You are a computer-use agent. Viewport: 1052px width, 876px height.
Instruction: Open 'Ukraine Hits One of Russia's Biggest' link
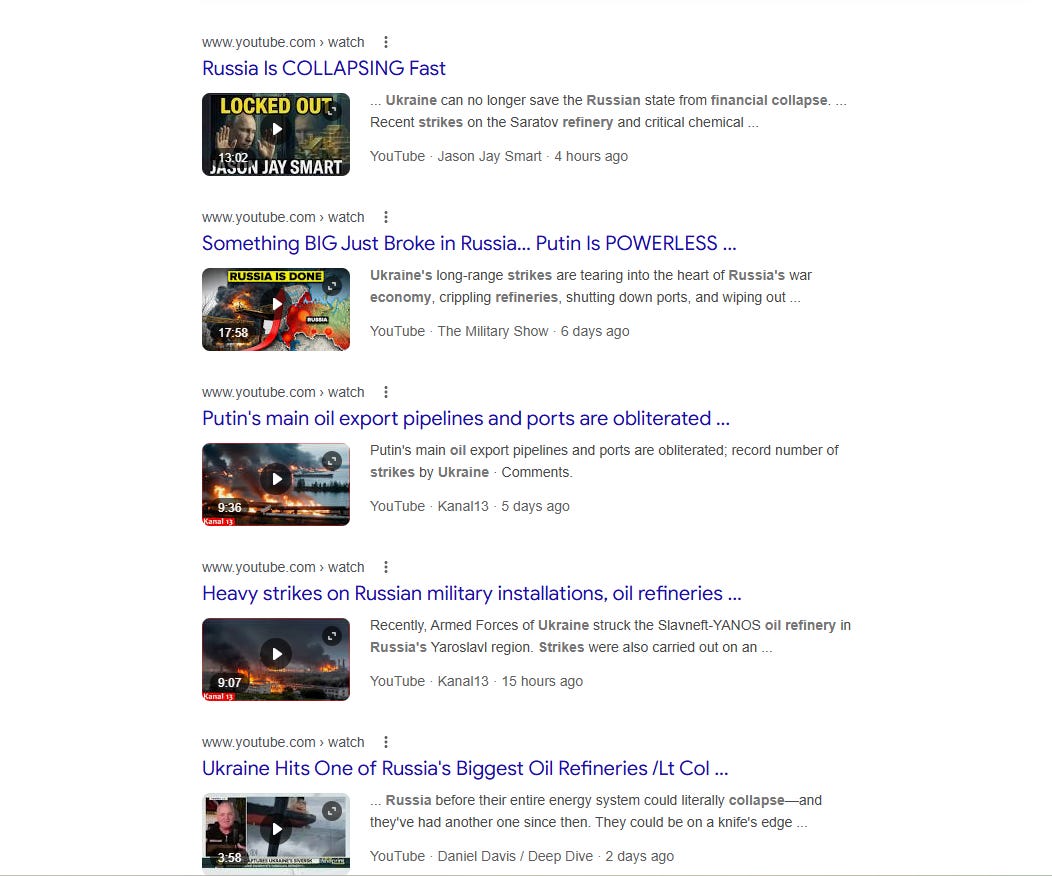coord(465,769)
